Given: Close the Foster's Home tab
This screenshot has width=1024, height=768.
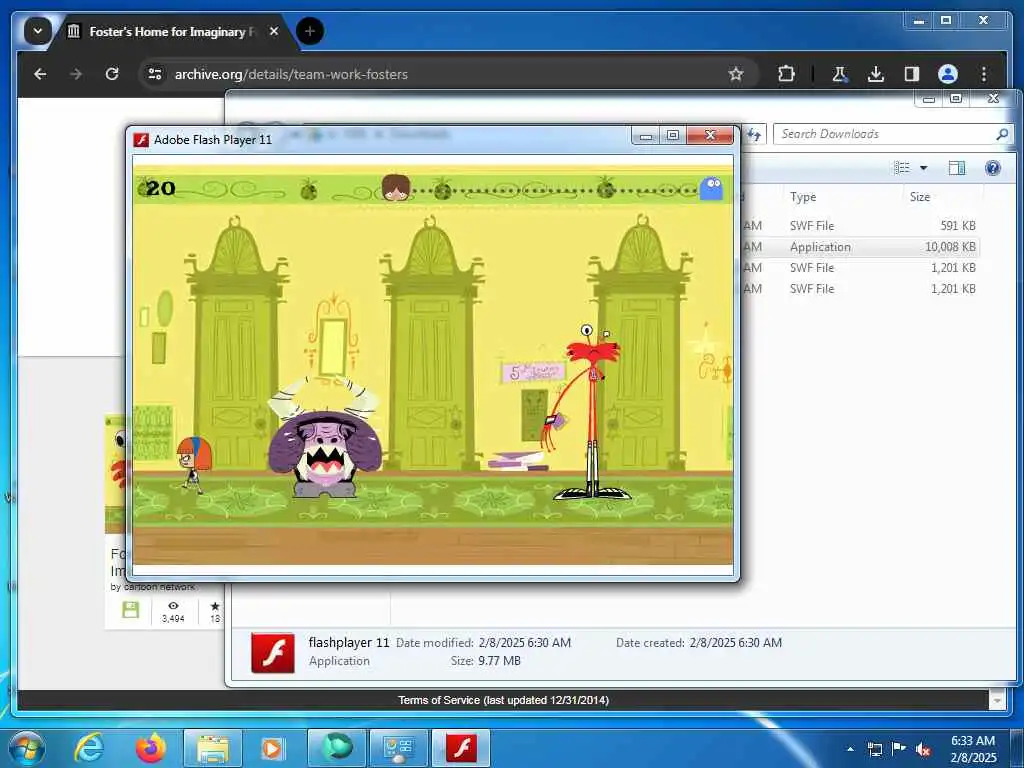Looking at the screenshot, I should coord(274,31).
